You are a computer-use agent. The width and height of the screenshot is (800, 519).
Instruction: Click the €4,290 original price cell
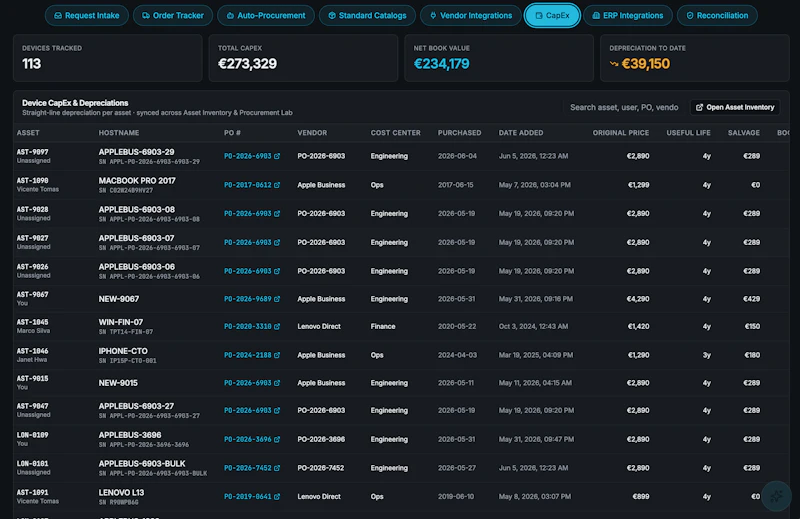(x=638, y=299)
